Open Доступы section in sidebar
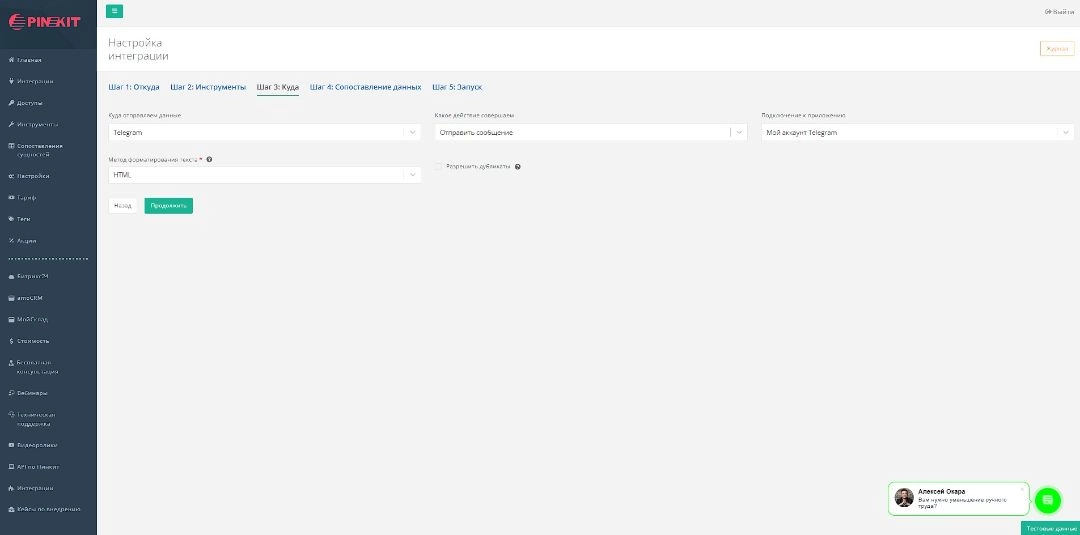1080x535 pixels. coord(30,103)
